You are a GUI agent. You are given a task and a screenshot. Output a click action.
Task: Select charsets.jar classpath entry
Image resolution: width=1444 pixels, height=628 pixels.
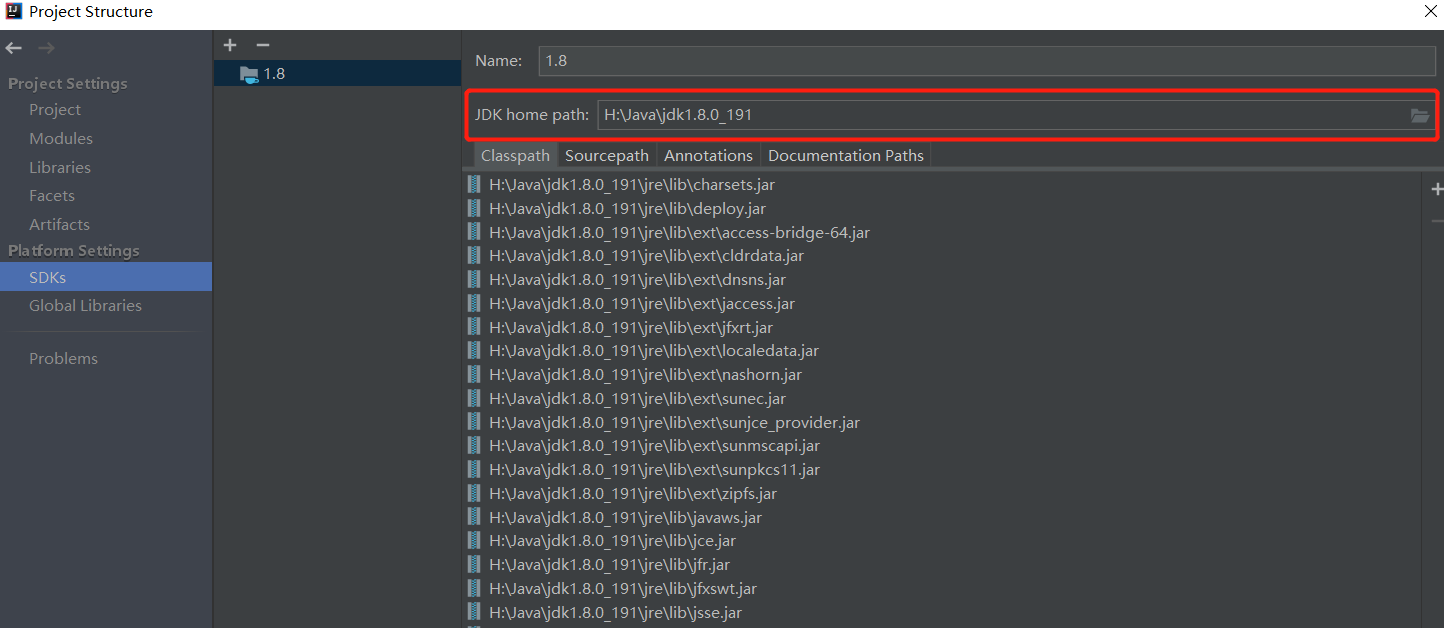pyautogui.click(x=632, y=185)
